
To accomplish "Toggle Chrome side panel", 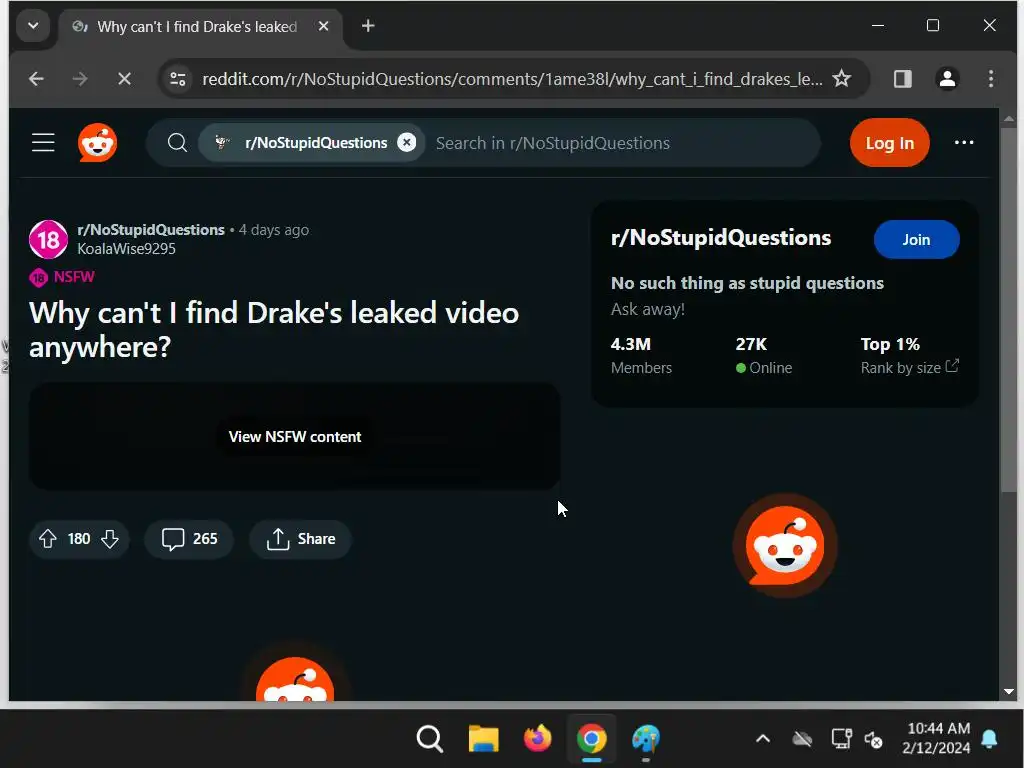I will coord(903,79).
